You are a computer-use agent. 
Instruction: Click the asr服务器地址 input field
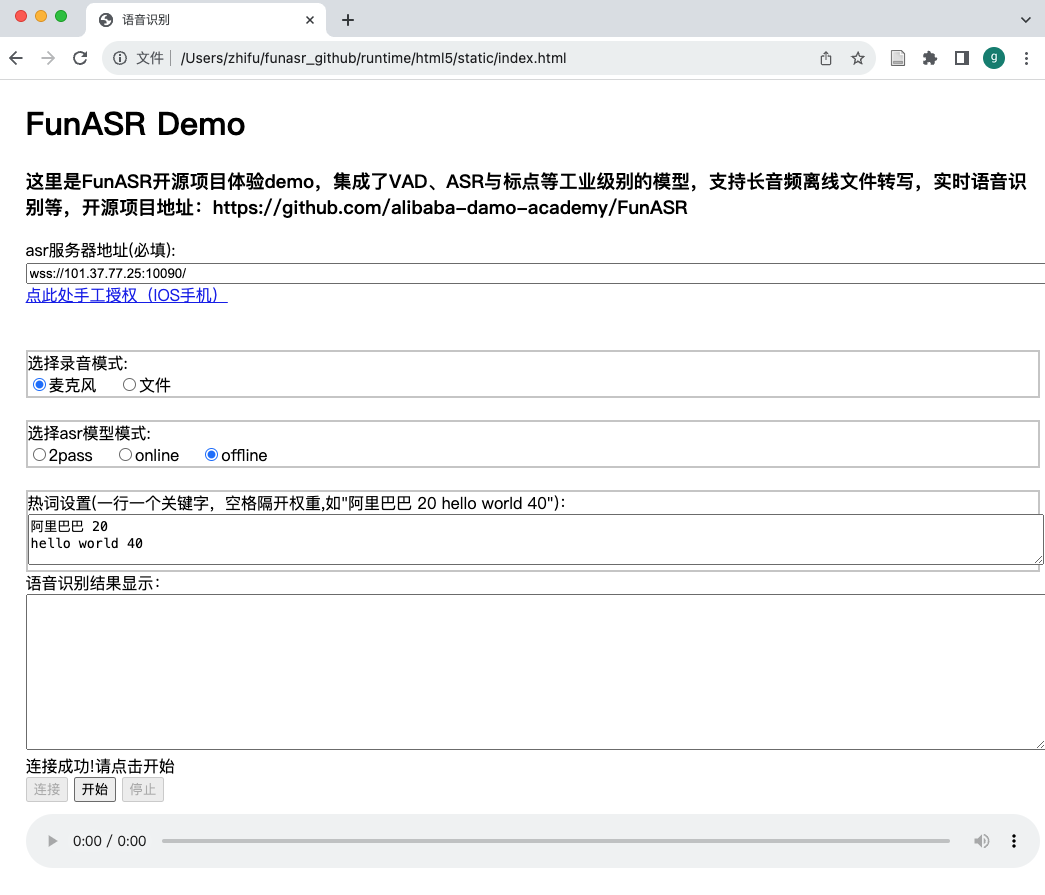(400, 272)
